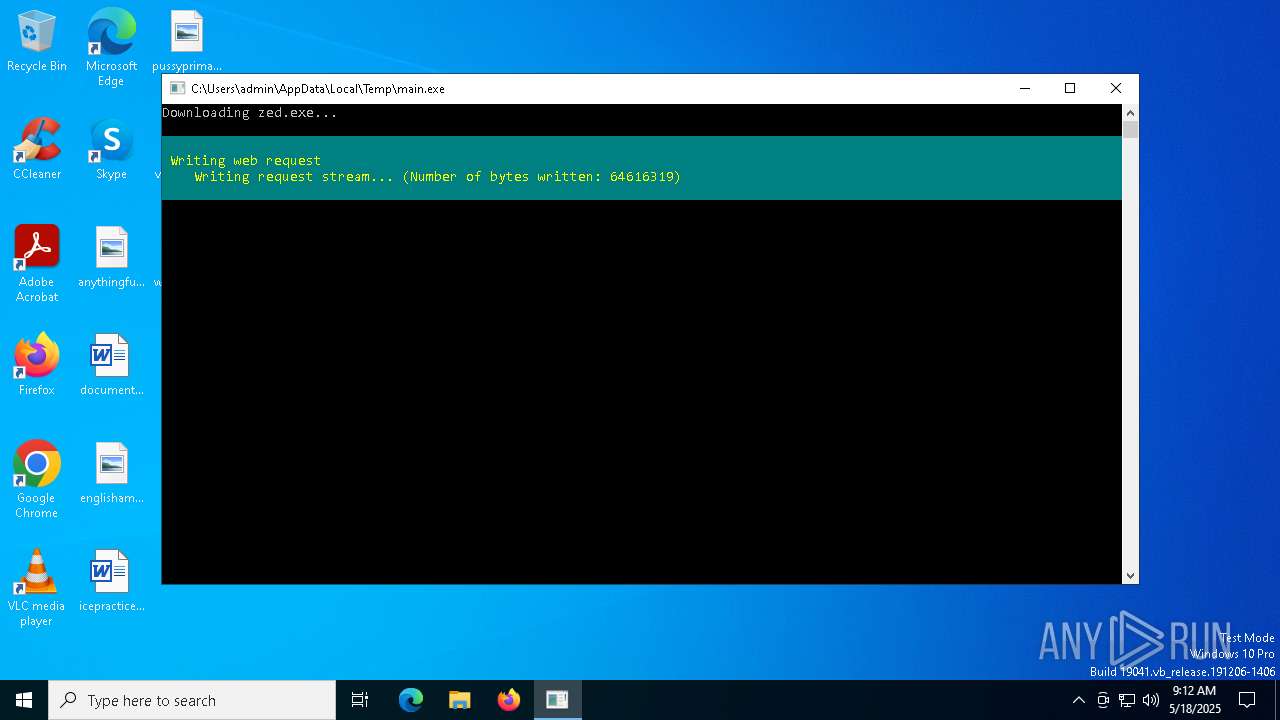Click the console scrollbar up arrow
Image resolution: width=1280 pixels, height=720 pixels.
click(1131, 112)
